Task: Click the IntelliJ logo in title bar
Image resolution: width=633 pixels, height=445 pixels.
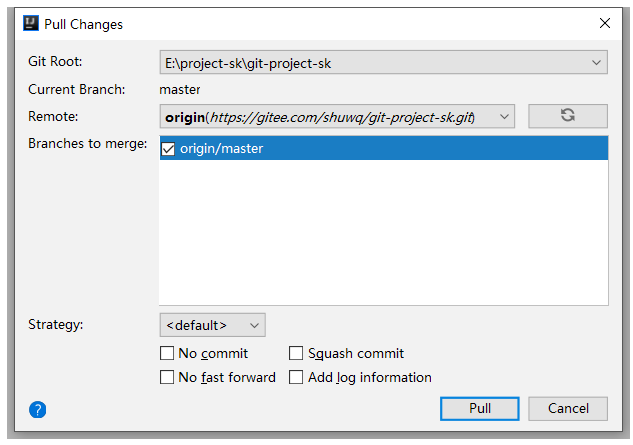Action: (31, 23)
